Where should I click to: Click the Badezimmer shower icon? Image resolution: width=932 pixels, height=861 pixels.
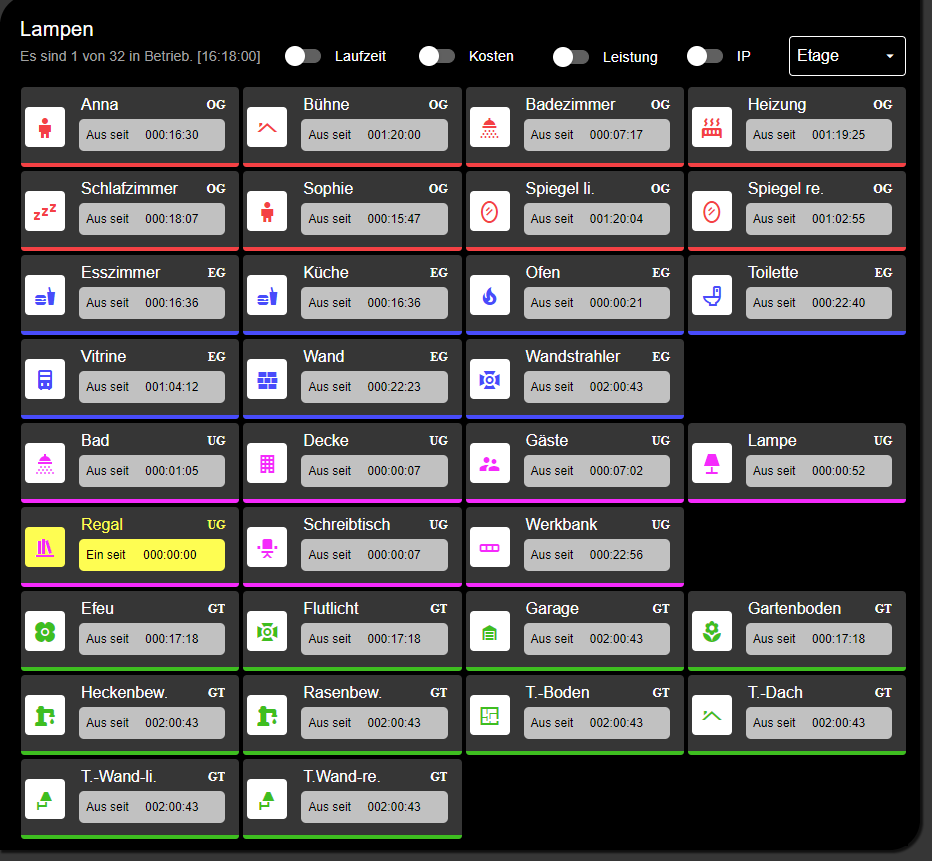click(x=490, y=127)
